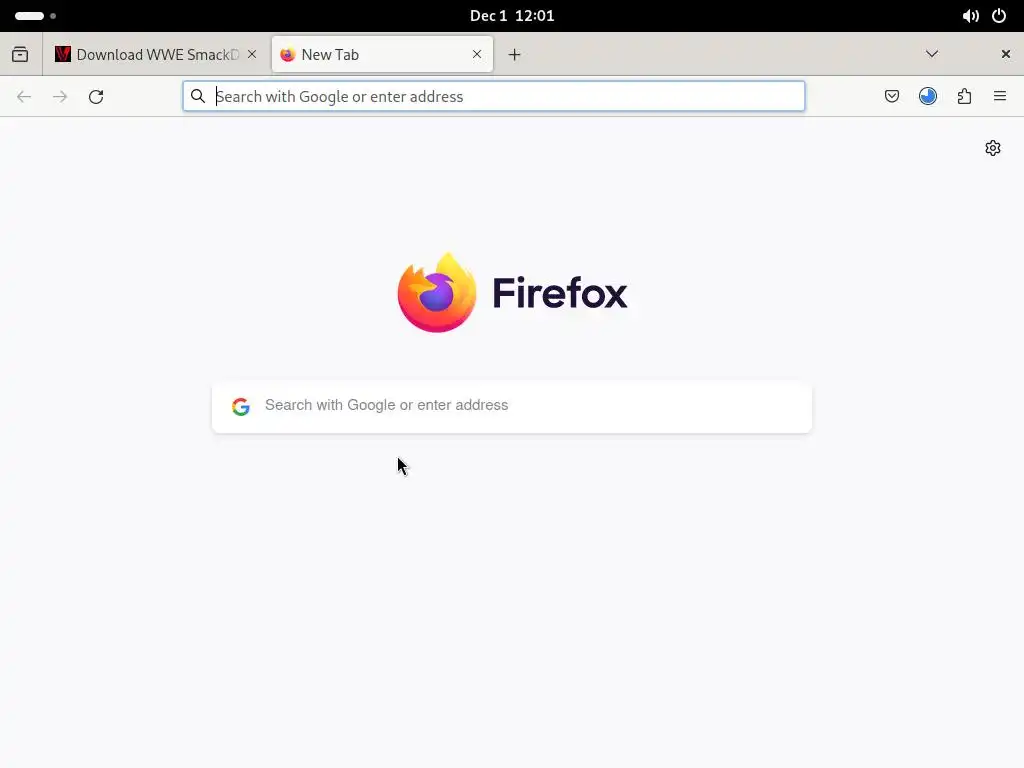Screen dimensions: 1024x768
Task: Open Save to Pocket button
Action: tap(891, 97)
